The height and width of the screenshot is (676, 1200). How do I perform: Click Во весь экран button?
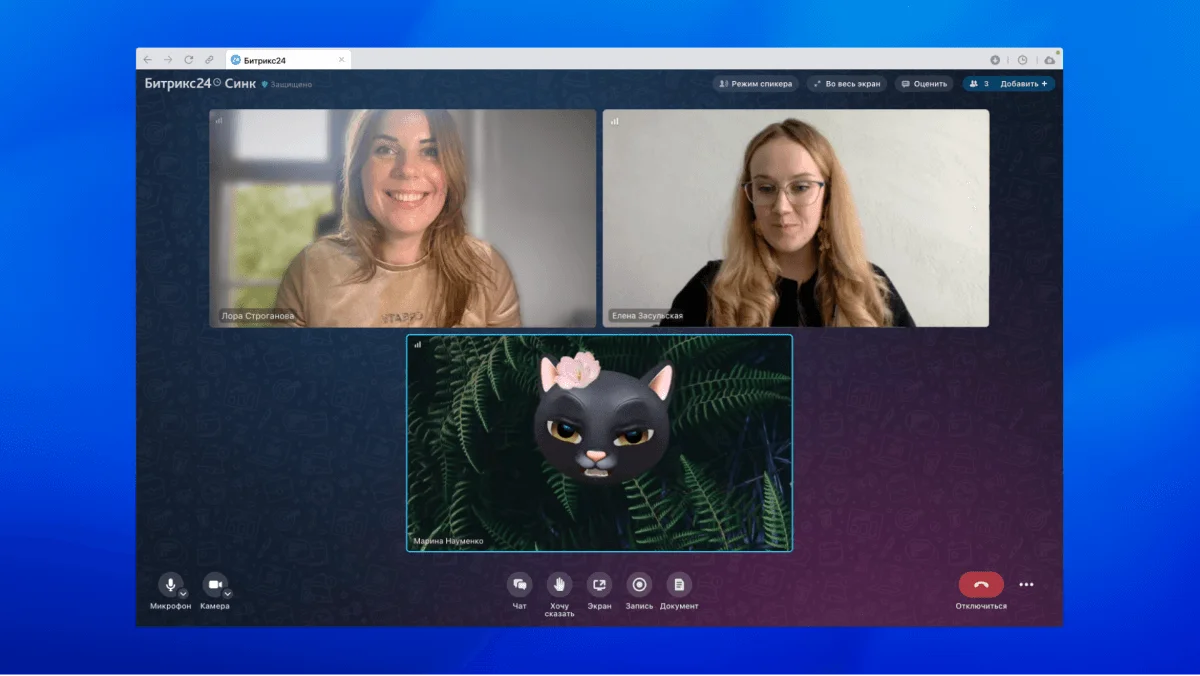tap(847, 84)
